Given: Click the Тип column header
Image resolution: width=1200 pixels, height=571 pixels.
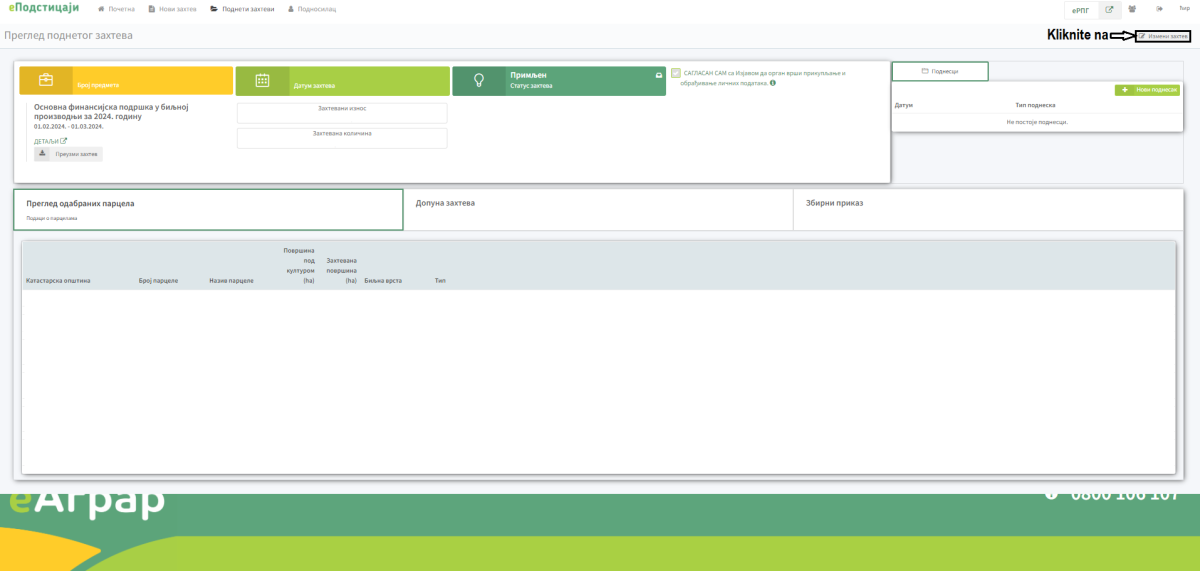Looking at the screenshot, I should click(x=440, y=281).
